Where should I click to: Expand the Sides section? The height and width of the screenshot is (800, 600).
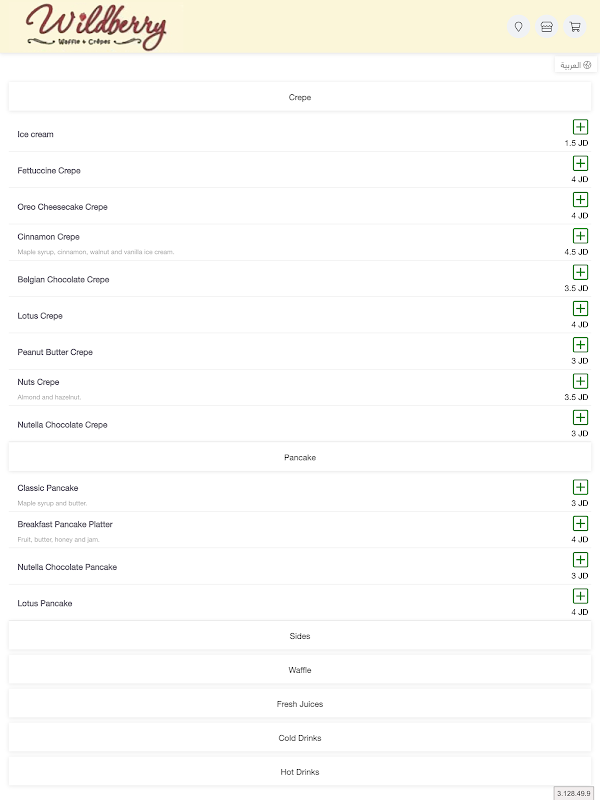coord(300,636)
